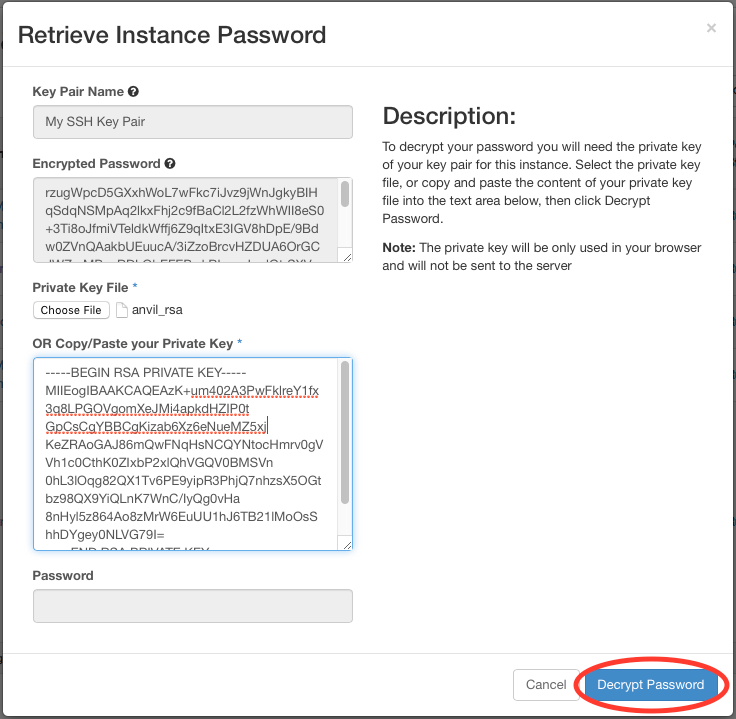This screenshot has width=736, height=719.
Task: Click inside the Encrypted Password text box
Action: [185, 218]
